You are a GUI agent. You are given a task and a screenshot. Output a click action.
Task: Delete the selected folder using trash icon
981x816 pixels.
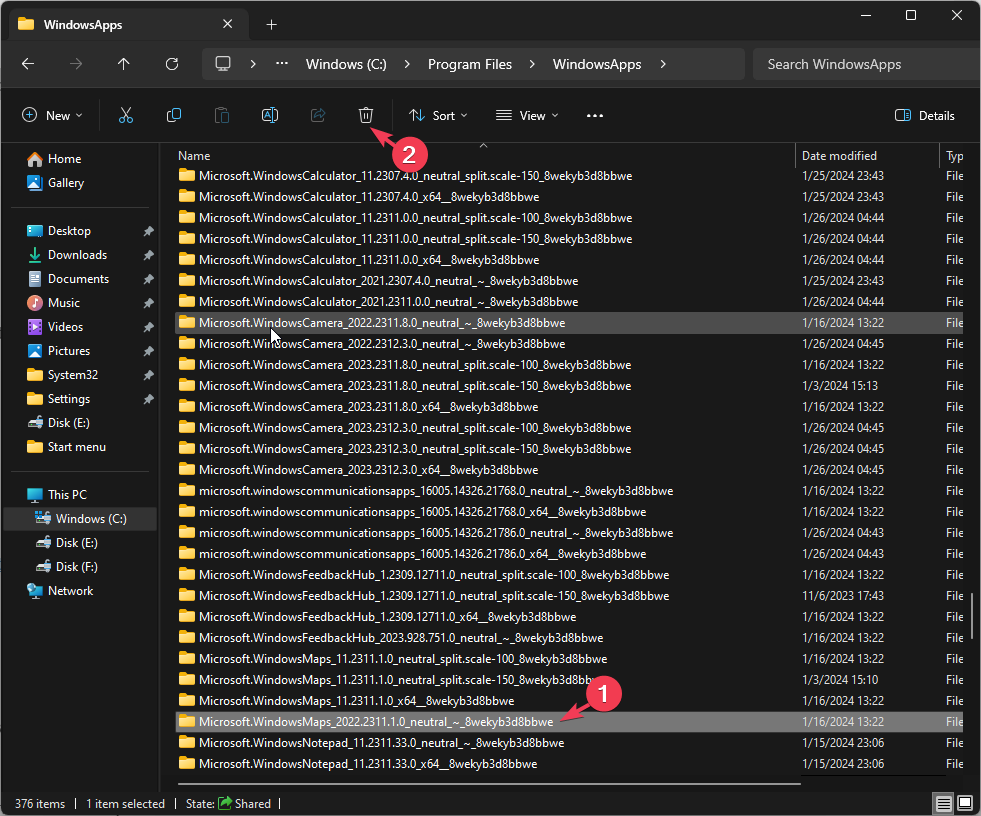point(365,115)
